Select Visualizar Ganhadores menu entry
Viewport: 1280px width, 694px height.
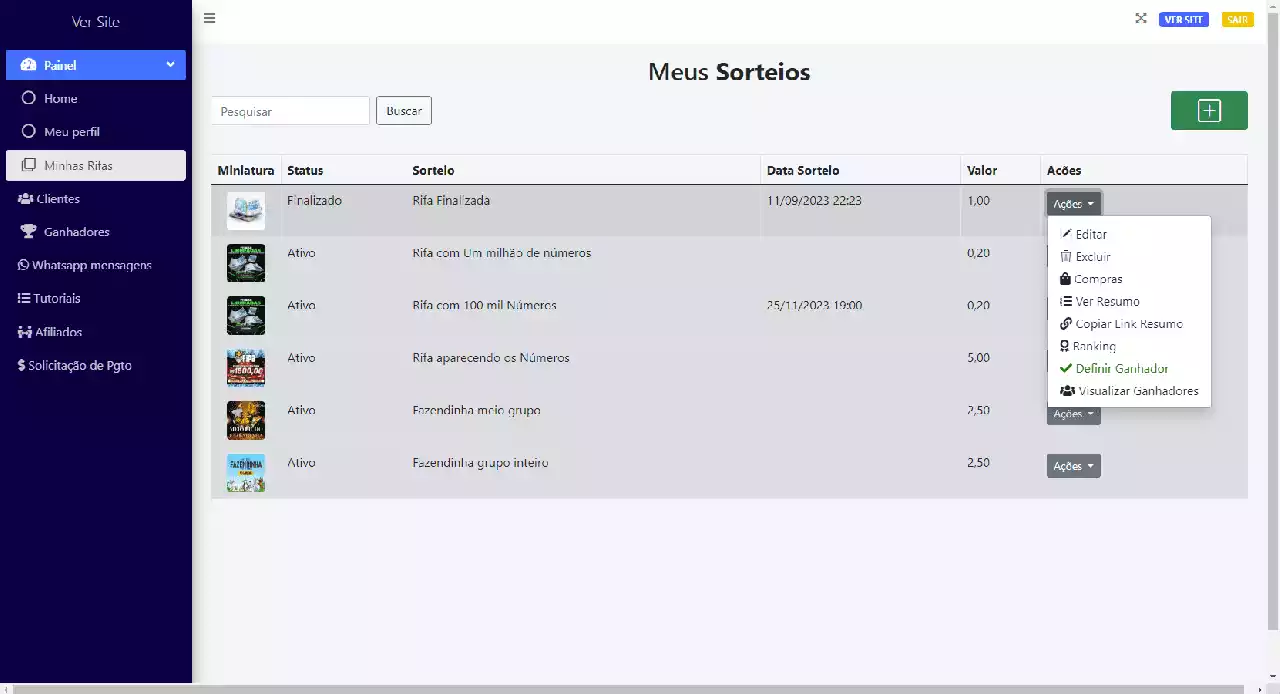tap(1129, 391)
